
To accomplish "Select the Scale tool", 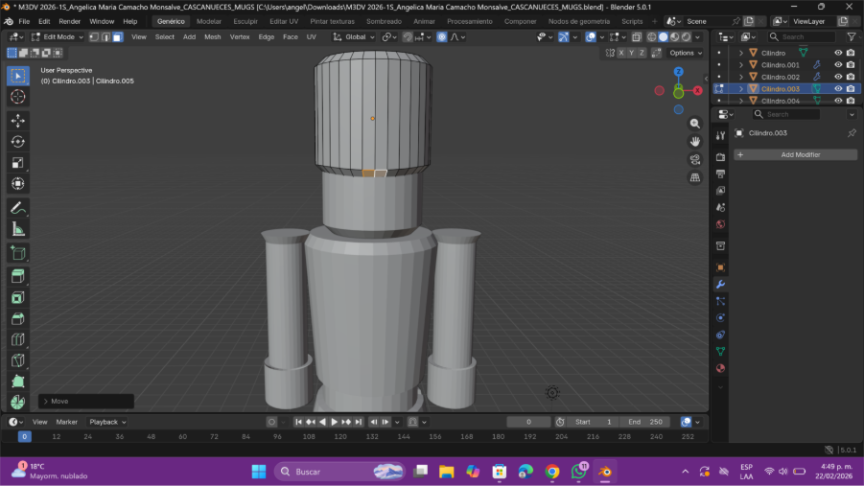I will click(x=18, y=163).
